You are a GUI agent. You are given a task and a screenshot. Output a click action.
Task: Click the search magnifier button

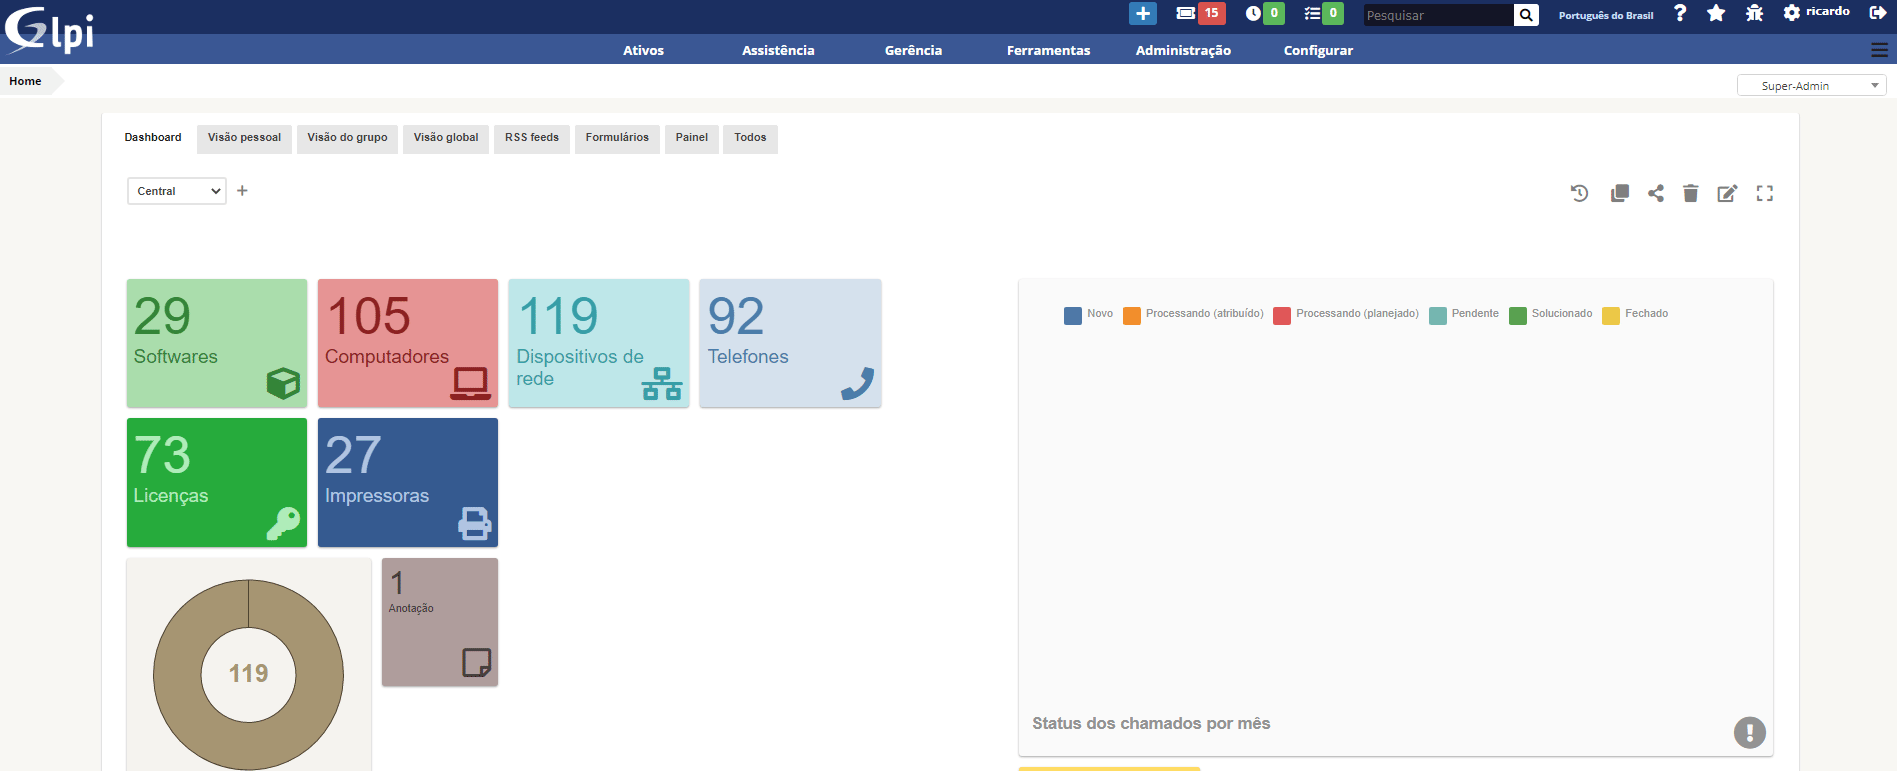(x=1526, y=15)
